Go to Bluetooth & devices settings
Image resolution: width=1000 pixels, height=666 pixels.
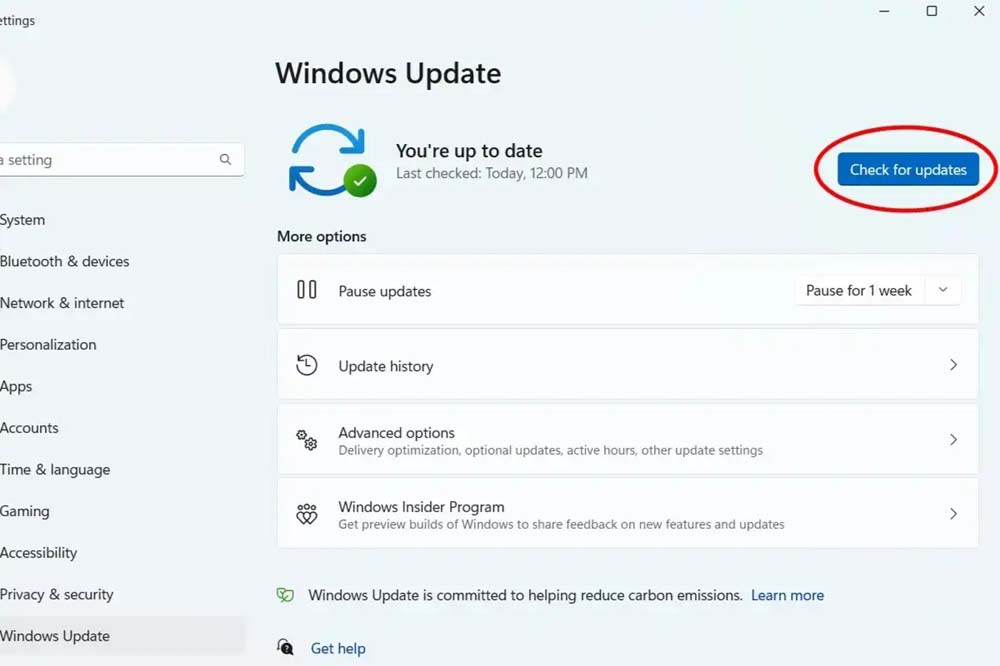point(65,261)
